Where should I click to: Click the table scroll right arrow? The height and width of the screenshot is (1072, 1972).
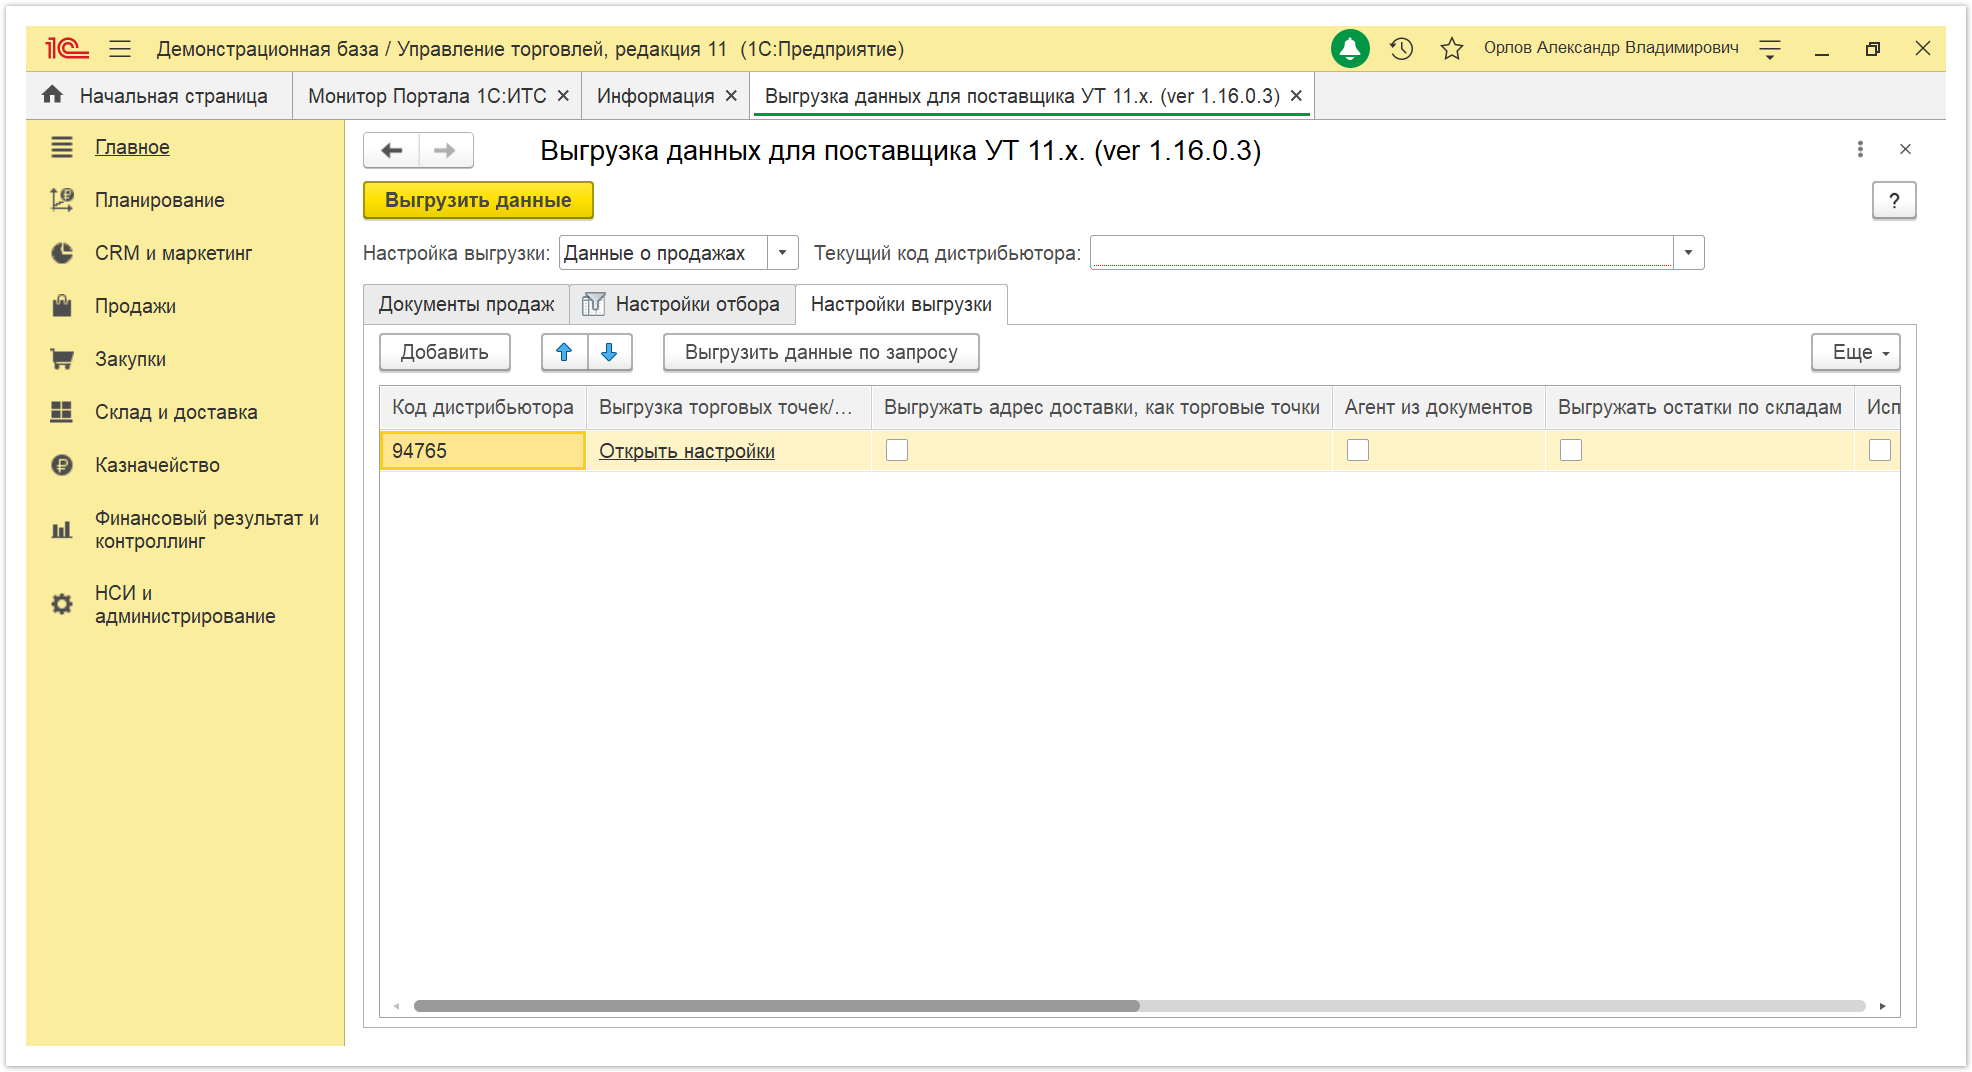(1883, 1006)
